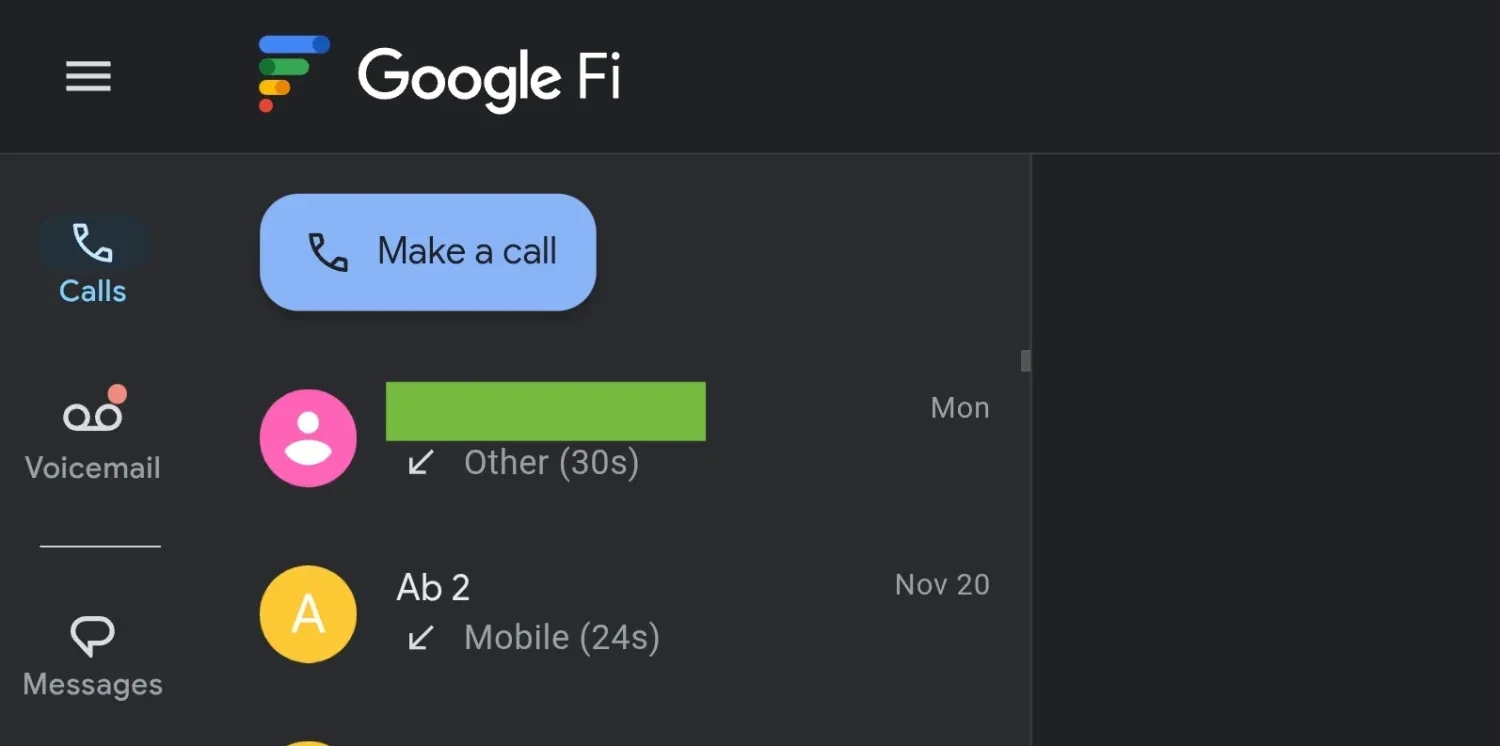This screenshot has height=746, width=1500.
Task: Click the Google Fi title text
Action: (x=490, y=78)
